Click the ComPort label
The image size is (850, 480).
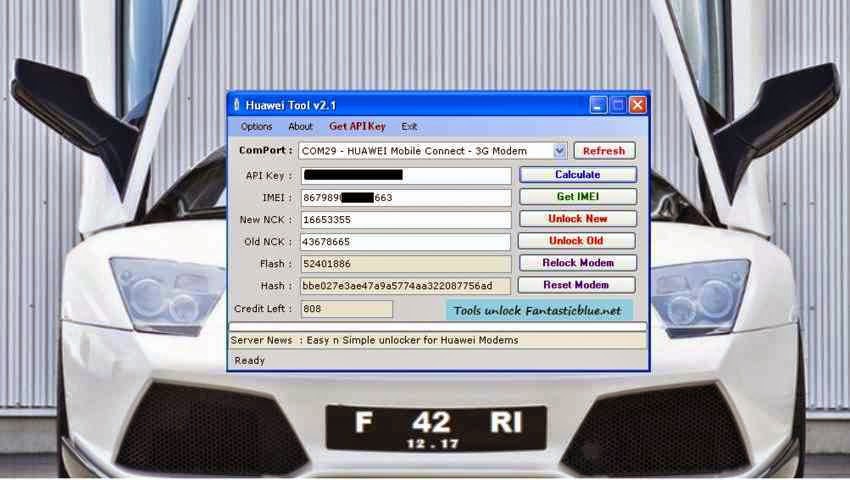[x=266, y=150]
